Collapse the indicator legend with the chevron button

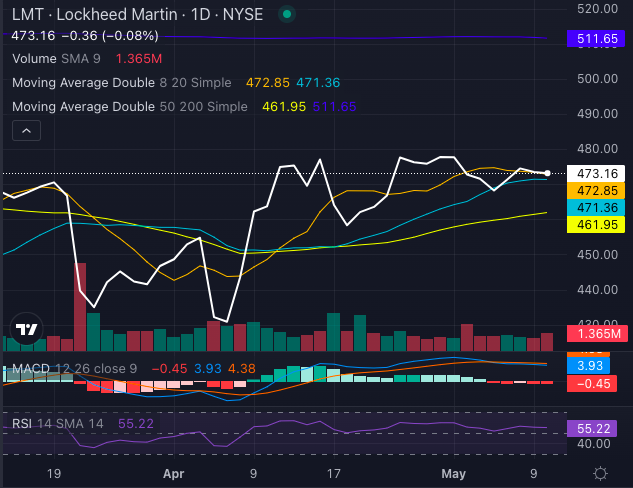[x=26, y=131]
